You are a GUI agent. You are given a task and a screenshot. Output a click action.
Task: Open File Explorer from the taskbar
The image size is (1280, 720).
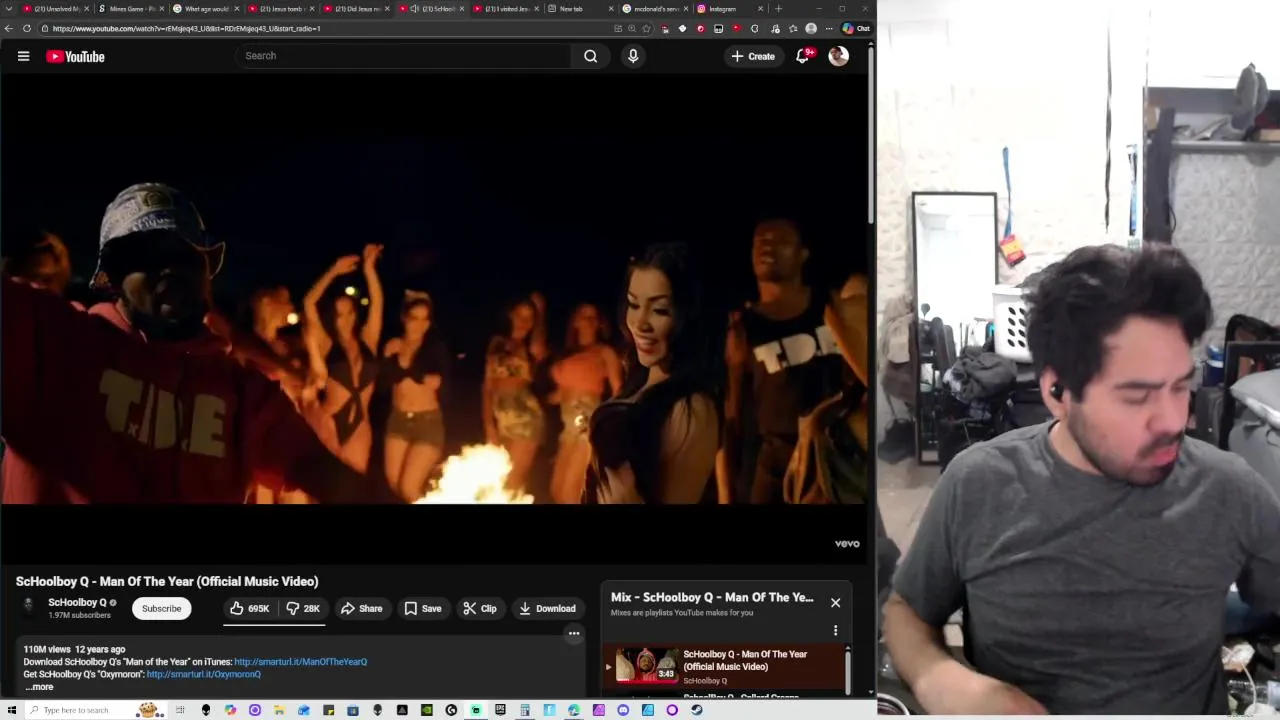click(279, 710)
